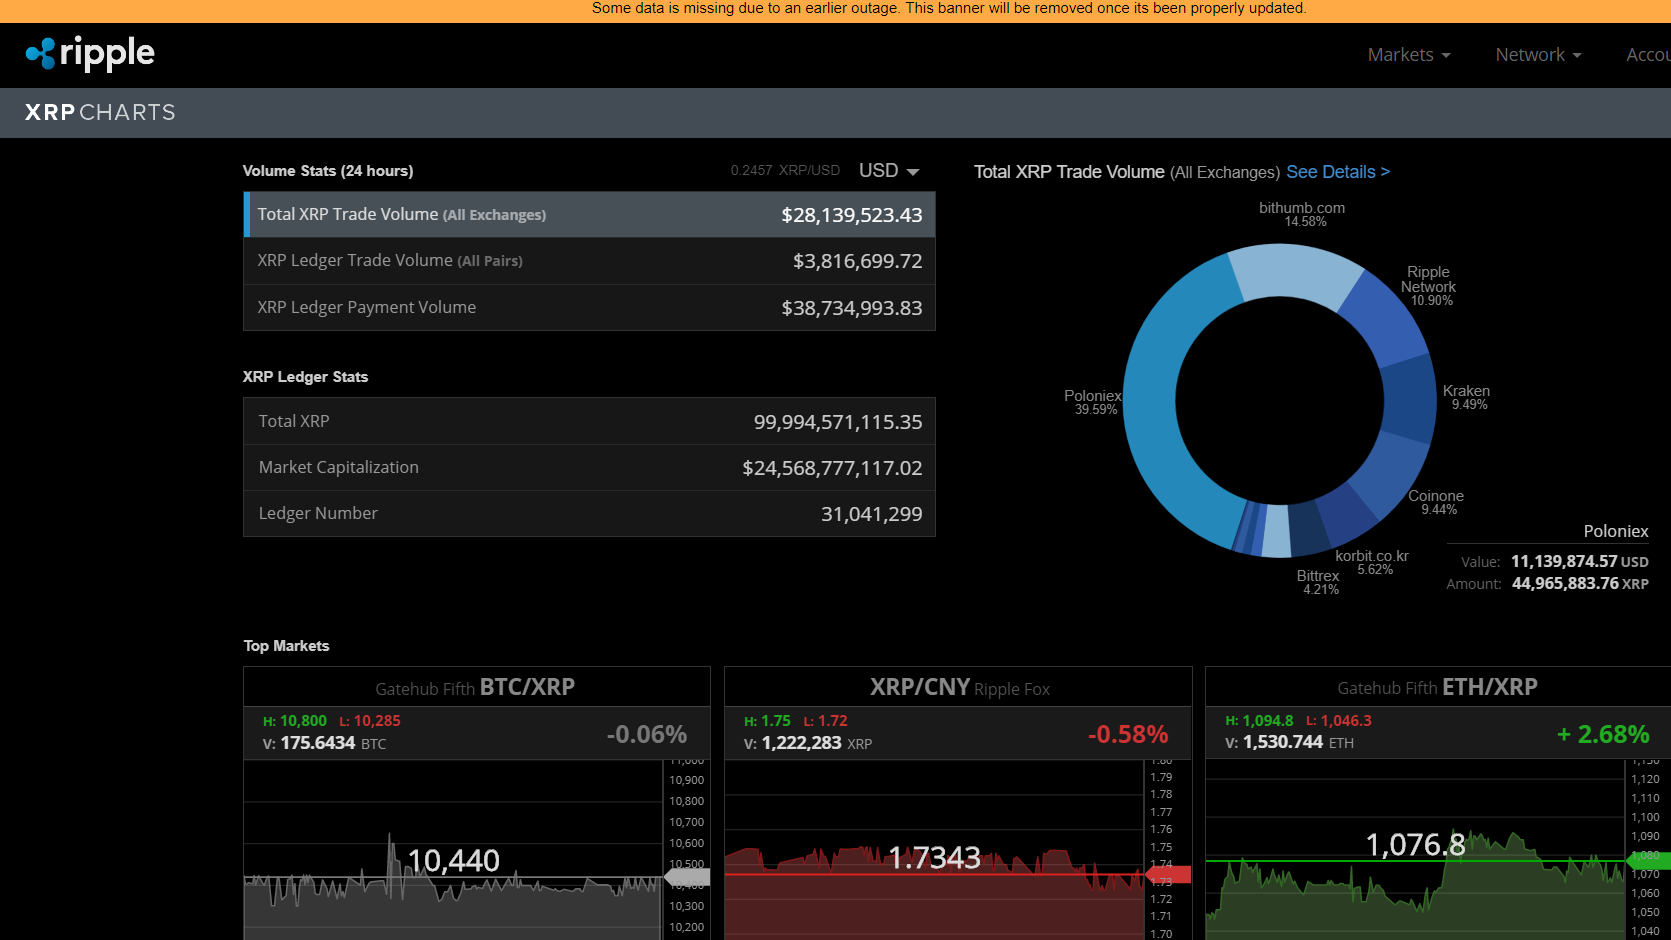Click the Bittrex 4.21% label

point(1319,582)
